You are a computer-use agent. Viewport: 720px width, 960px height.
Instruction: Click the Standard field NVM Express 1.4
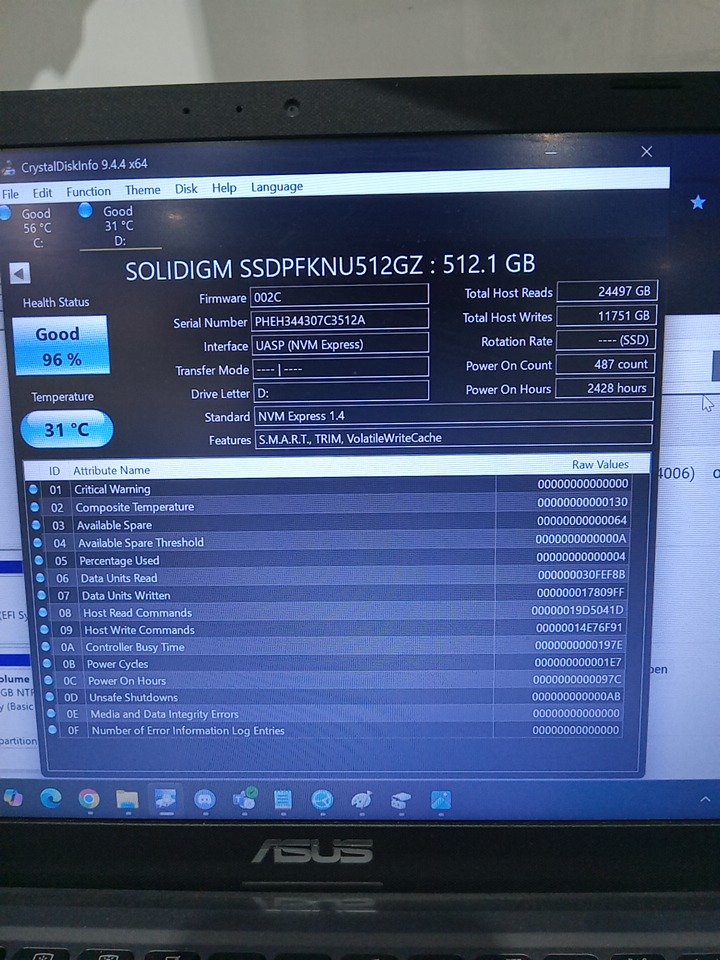[453, 413]
